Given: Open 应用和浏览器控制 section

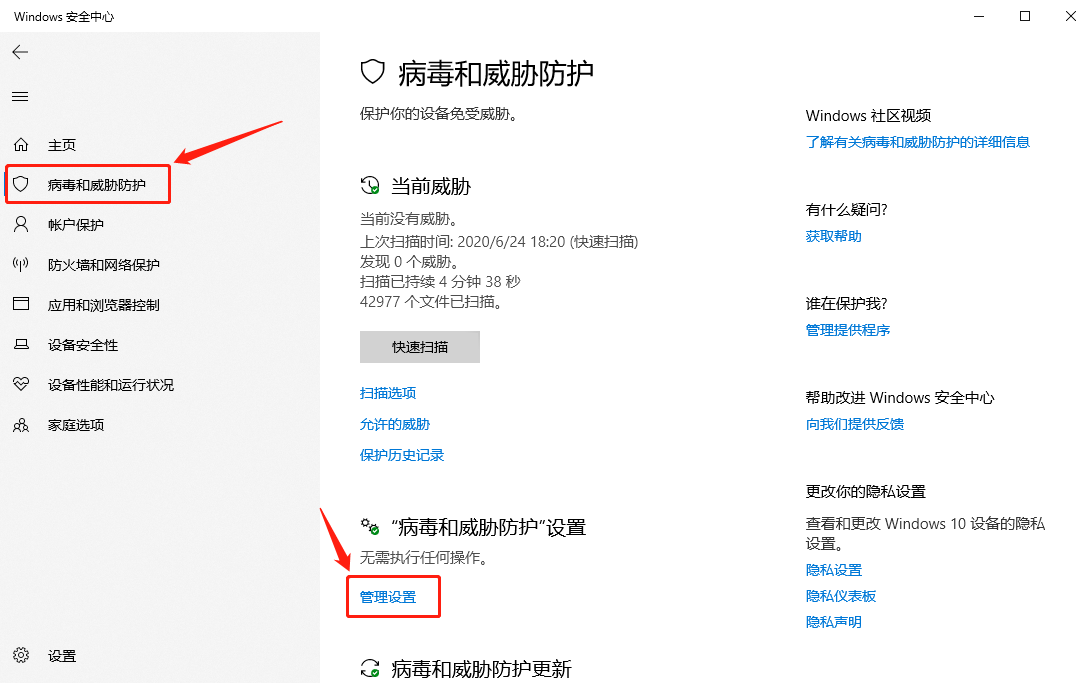Looking at the screenshot, I should [x=76, y=304].
